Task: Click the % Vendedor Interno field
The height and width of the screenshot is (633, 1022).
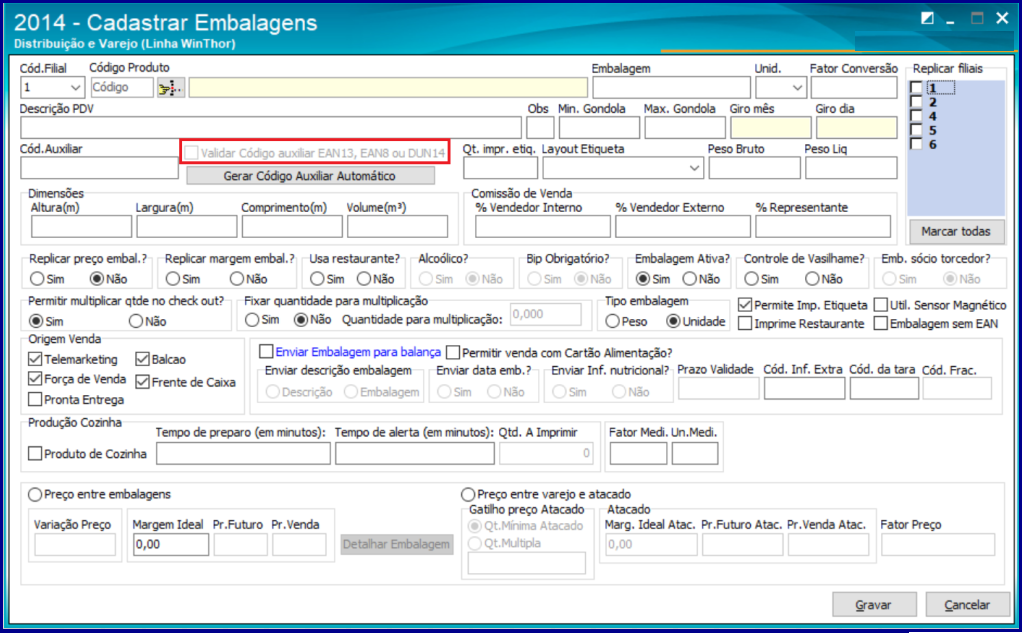Action: 543,227
